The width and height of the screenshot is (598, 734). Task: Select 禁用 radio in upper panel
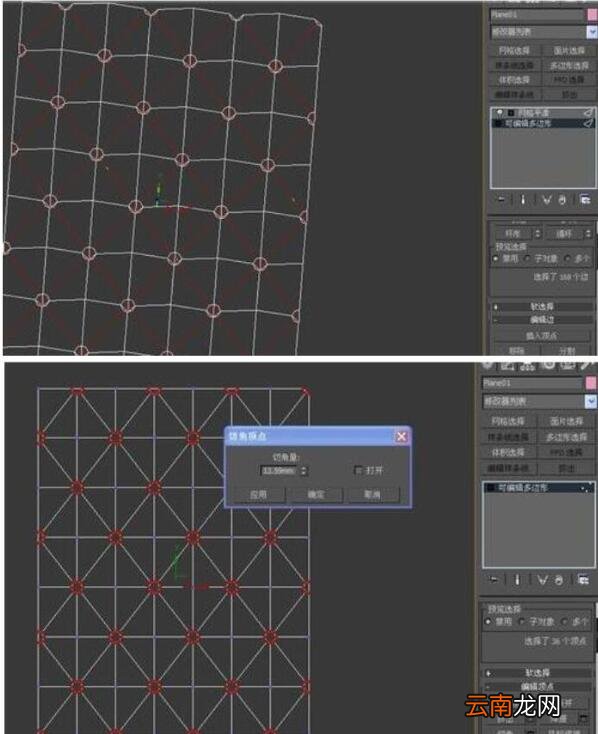495,258
